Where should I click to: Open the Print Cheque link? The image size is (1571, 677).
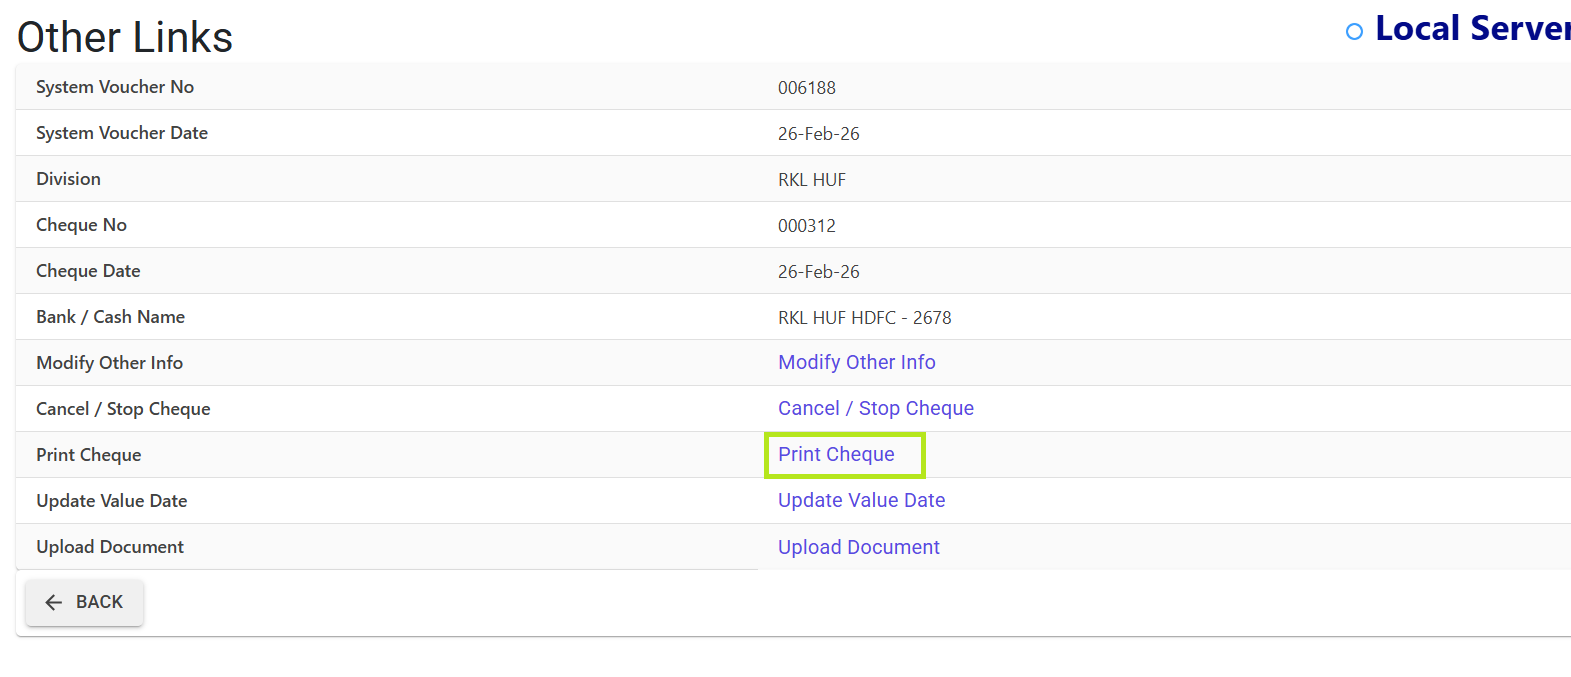tap(836, 454)
